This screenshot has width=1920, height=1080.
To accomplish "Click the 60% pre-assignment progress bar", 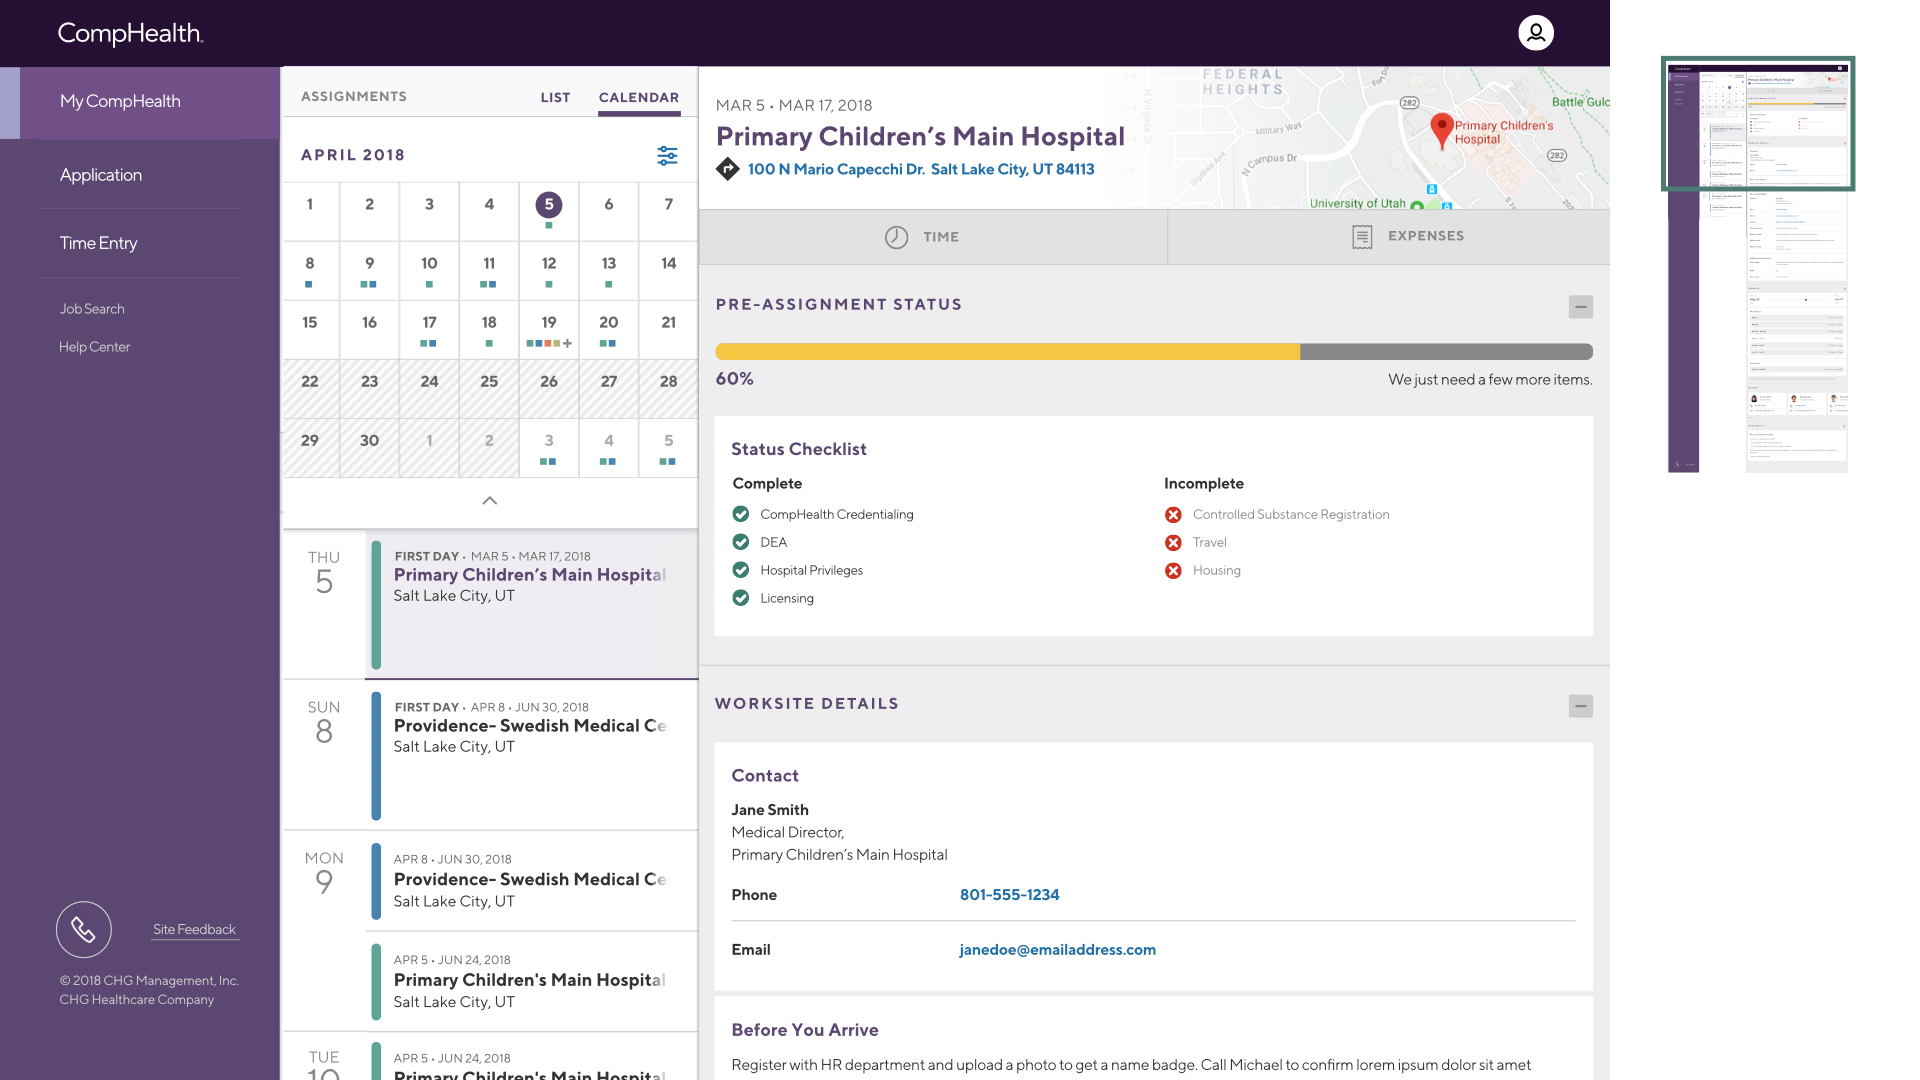I will pos(1154,352).
